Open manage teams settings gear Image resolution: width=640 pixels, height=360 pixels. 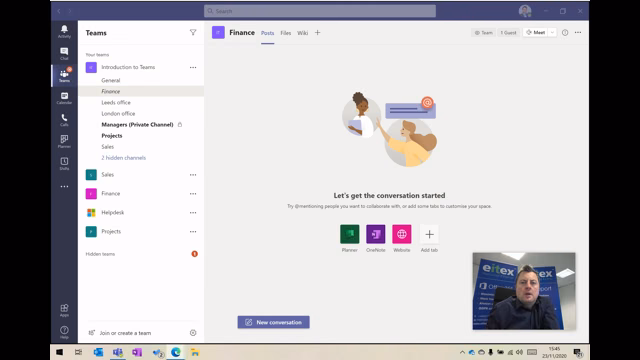(x=193, y=333)
